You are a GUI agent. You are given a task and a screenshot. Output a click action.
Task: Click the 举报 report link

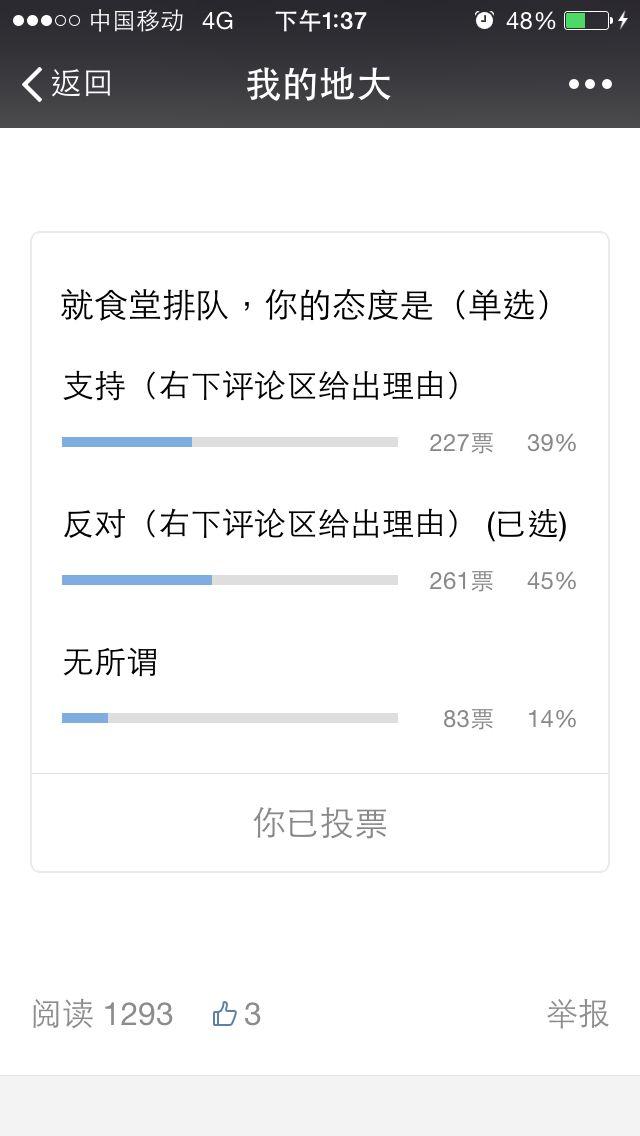(578, 1014)
